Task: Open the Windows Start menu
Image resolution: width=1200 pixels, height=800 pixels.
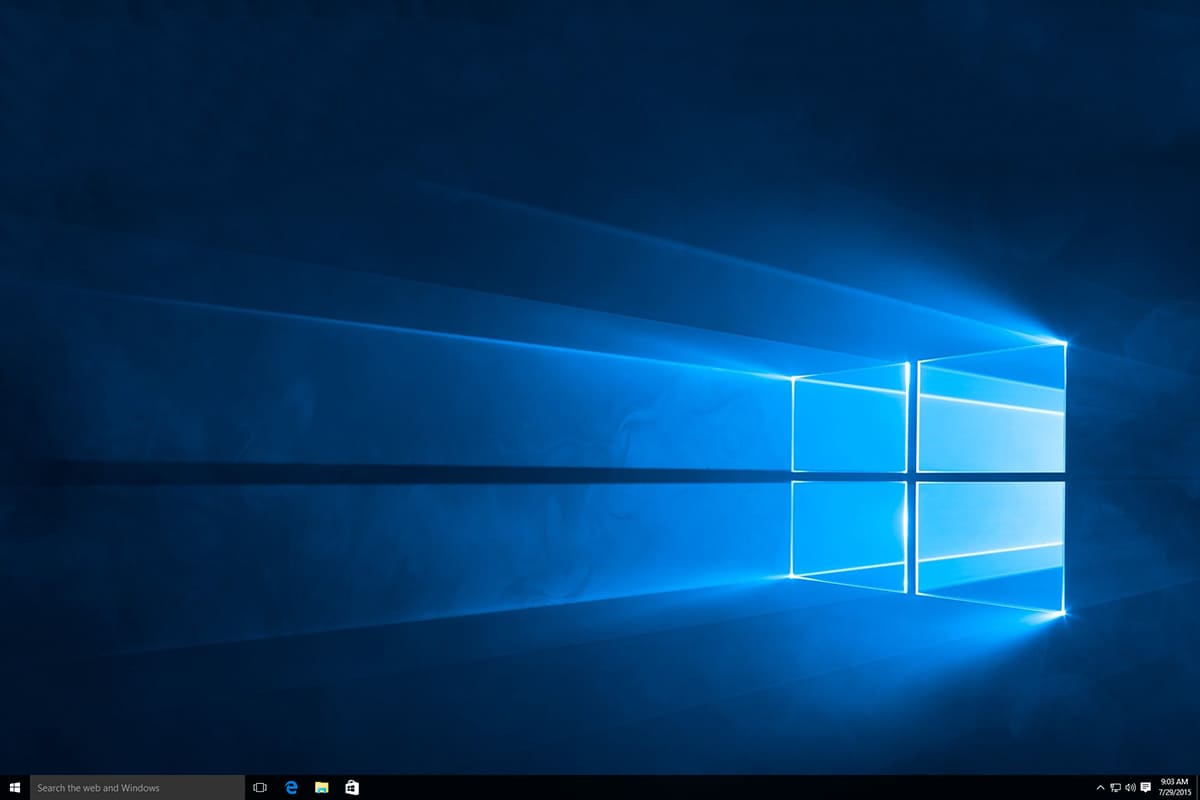Action: click(x=15, y=788)
